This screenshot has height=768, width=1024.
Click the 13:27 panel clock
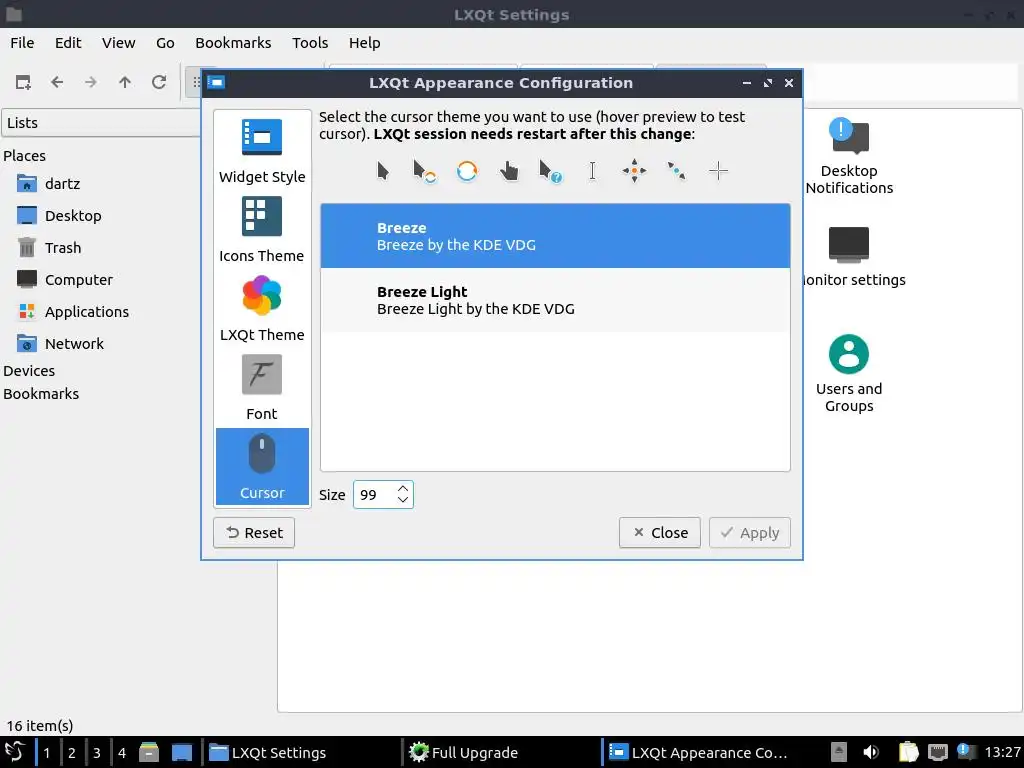coord(1002,752)
